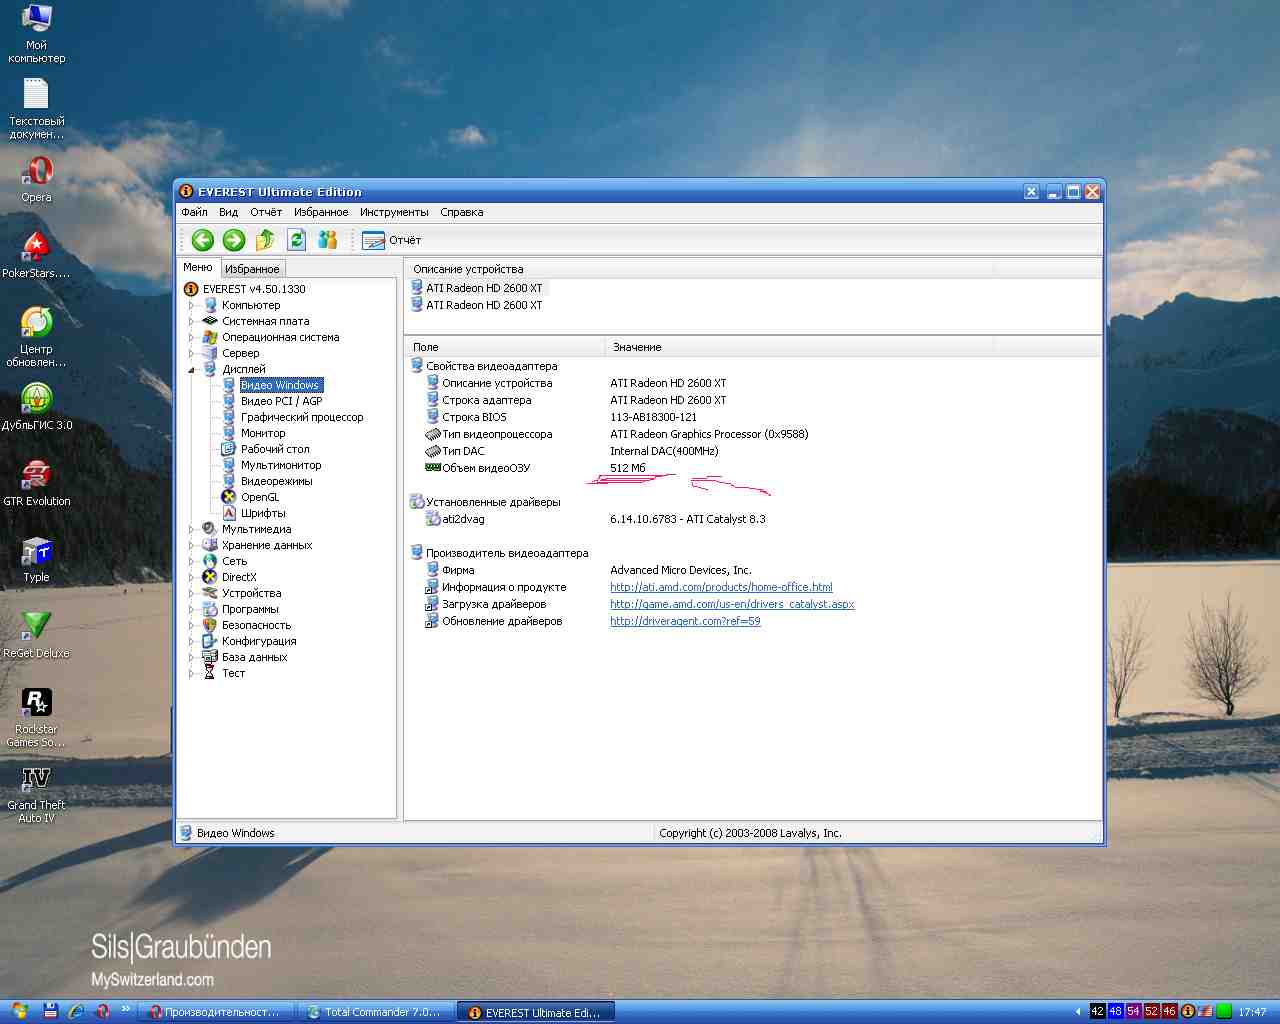Switch to Total Commander taskbar button
Screen dimensions: 1280x1024
click(375, 1012)
